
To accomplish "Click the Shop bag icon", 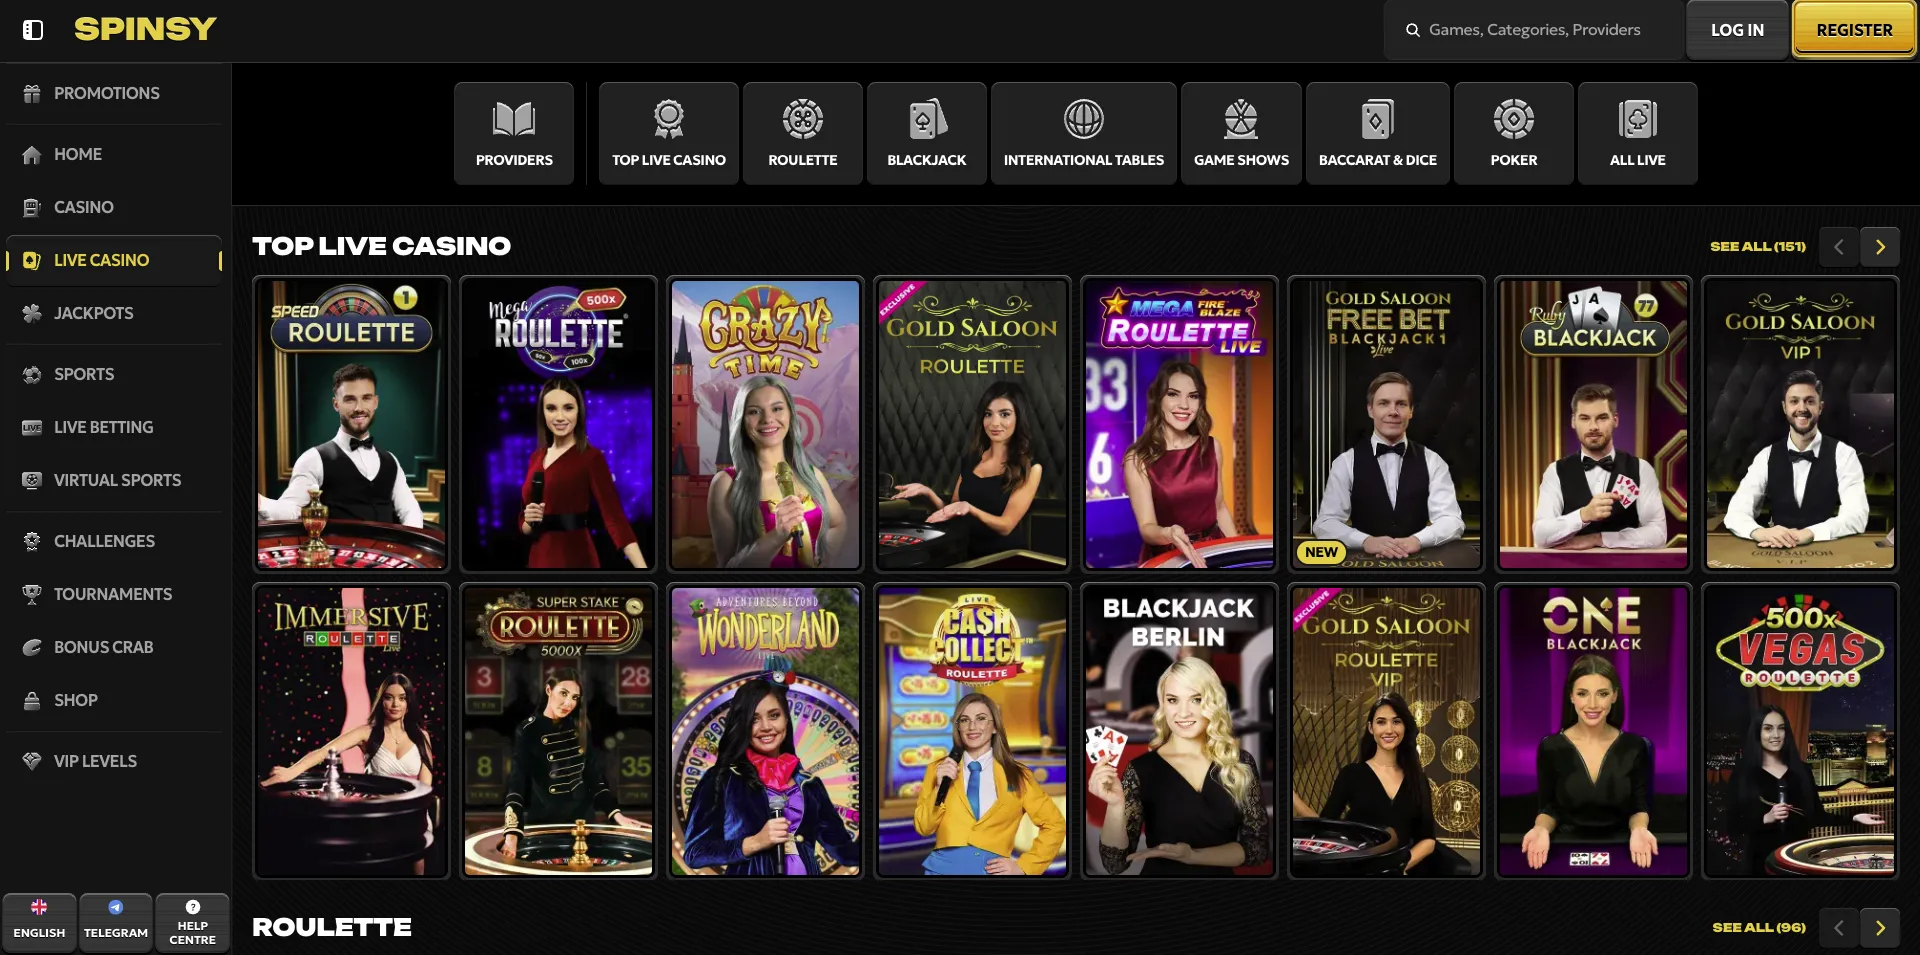I will [x=32, y=700].
